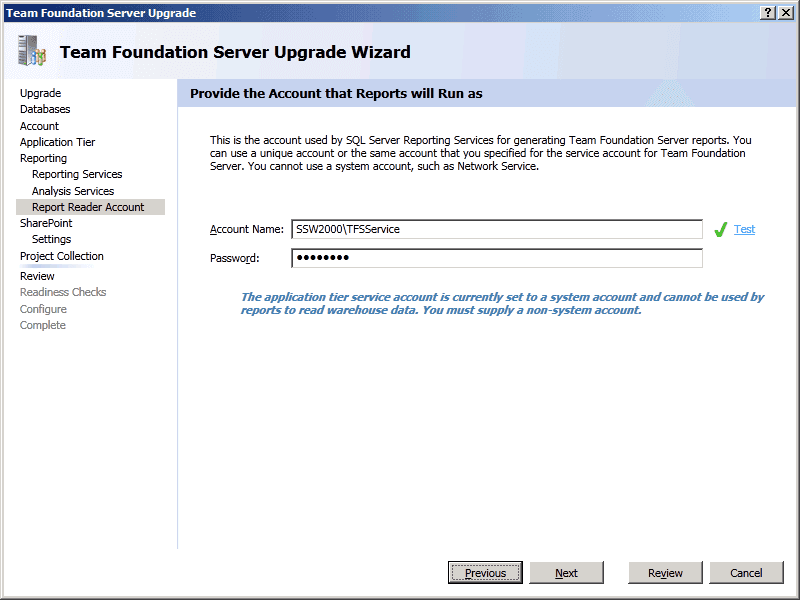Screen dimensions: 800x600
Task: Select the SharePoint section in sidebar
Action: click(x=46, y=223)
